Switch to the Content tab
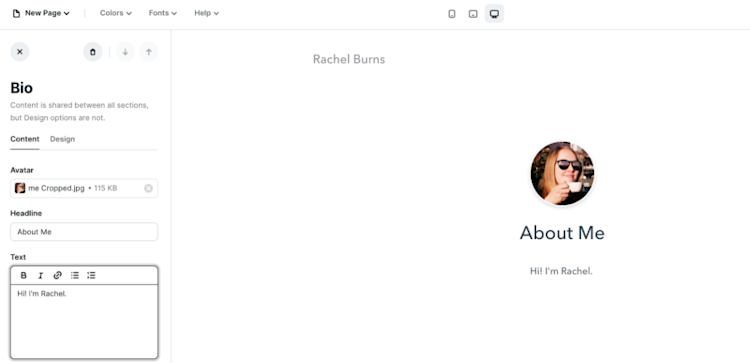750x363 pixels. tap(25, 139)
